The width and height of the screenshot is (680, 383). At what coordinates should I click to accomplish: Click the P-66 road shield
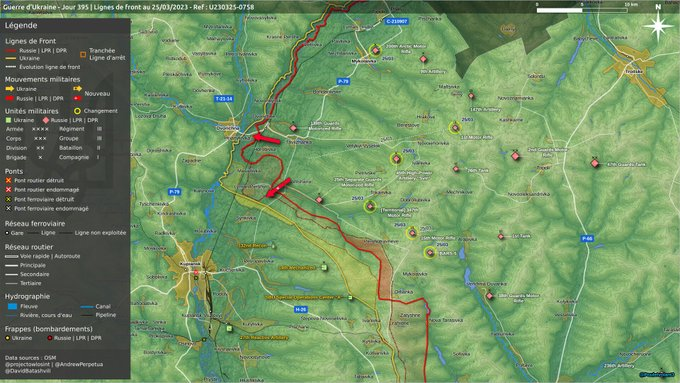[x=587, y=239]
